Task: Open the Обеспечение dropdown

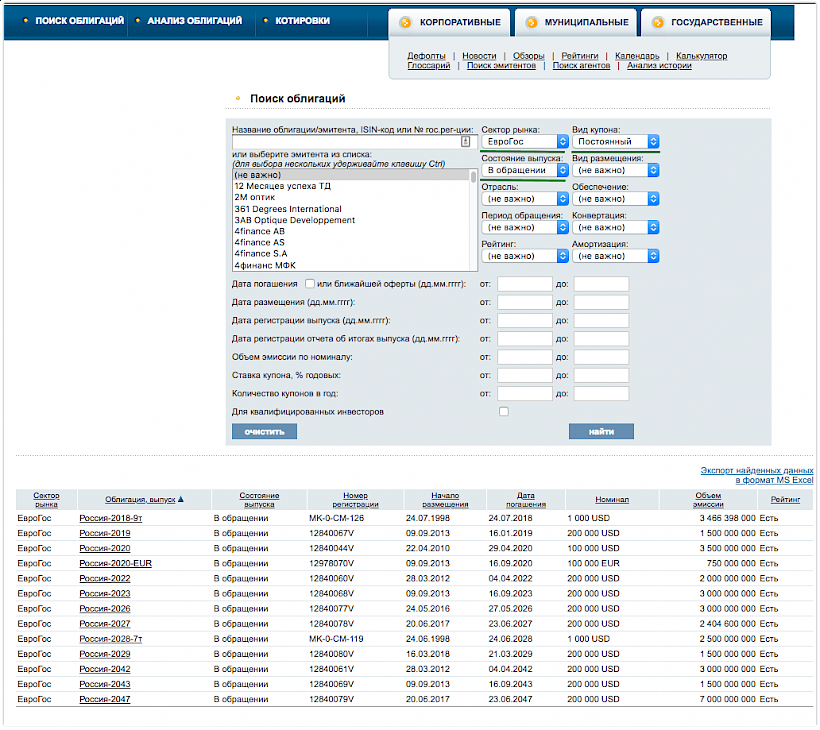Action: (616, 199)
